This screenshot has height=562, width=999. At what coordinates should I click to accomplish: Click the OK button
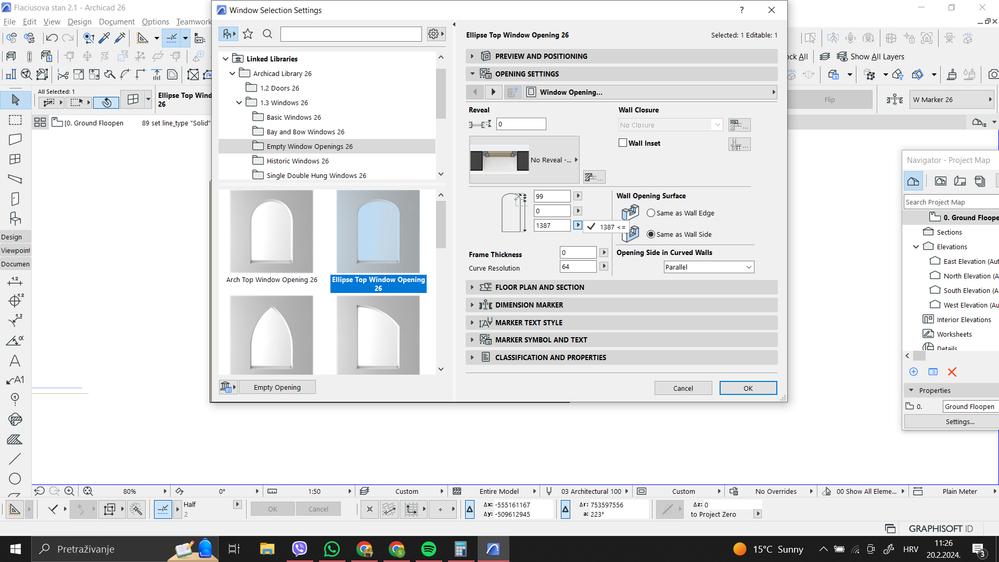pyautogui.click(x=747, y=388)
